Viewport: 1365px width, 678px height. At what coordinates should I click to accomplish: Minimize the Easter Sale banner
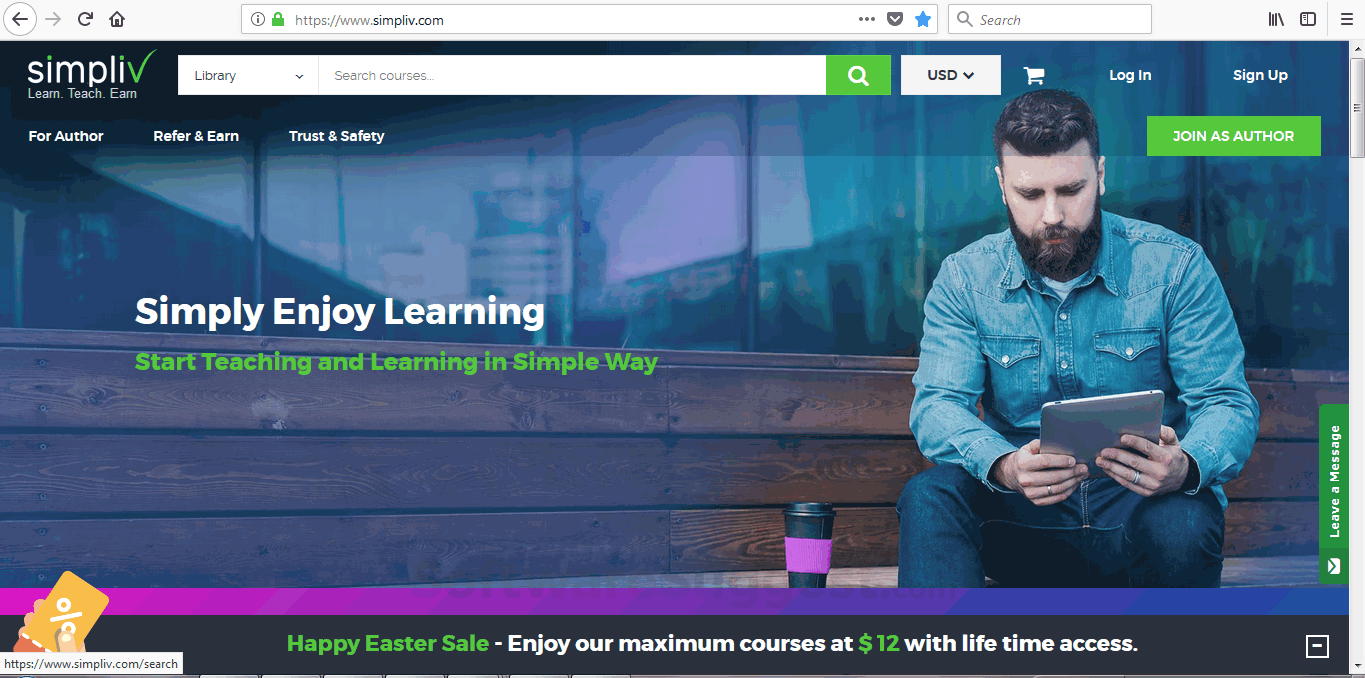(1317, 646)
